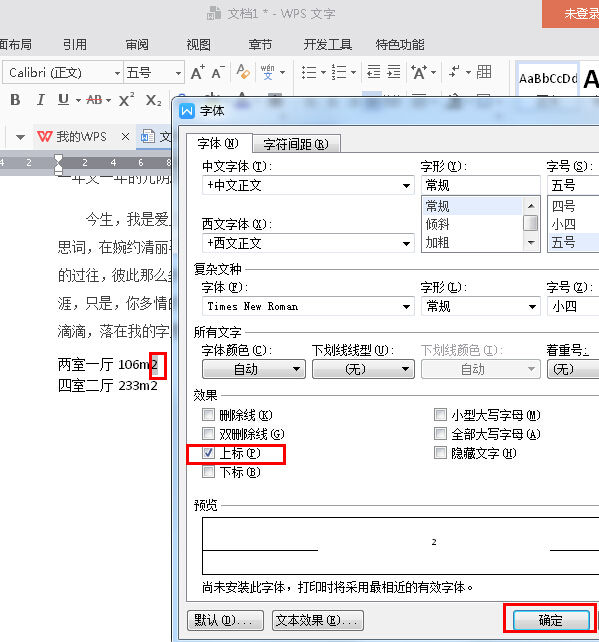Toggle the 隐藏文字 hidden text checkbox

tap(441, 453)
